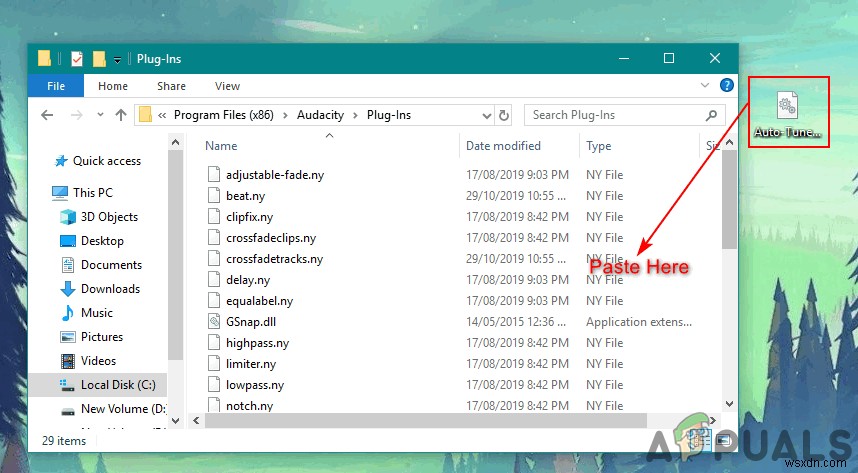Viewport: 858px width, 473px height.
Task: Open Desktop in the sidebar
Action: 92,241
